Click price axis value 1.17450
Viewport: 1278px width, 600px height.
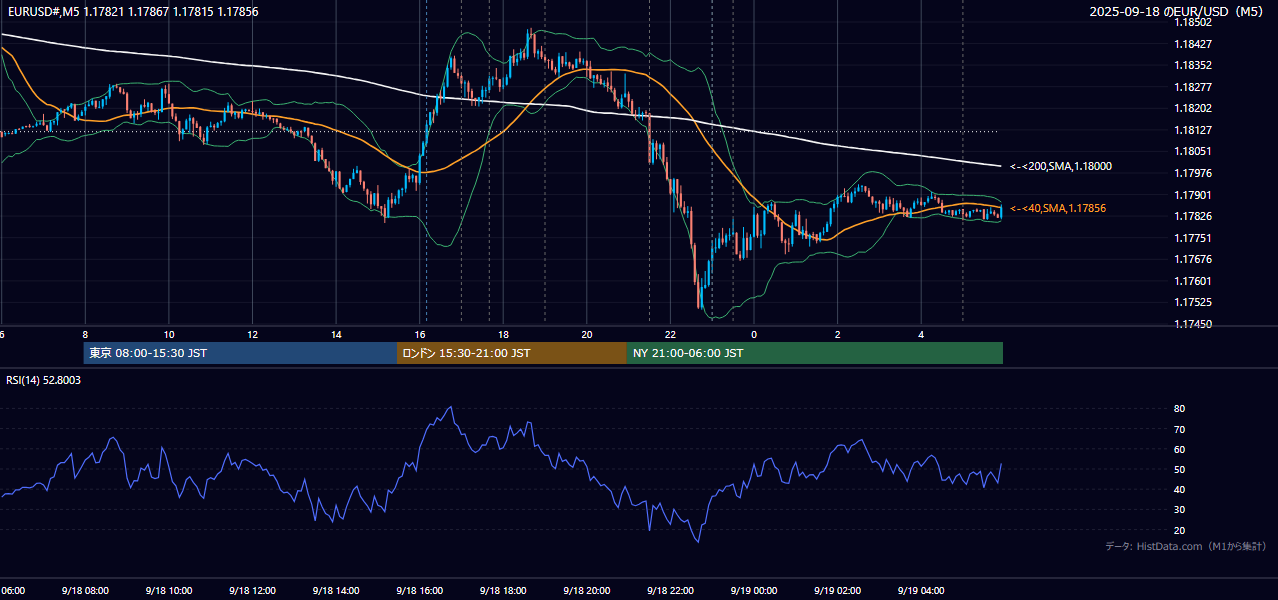click(x=1194, y=324)
